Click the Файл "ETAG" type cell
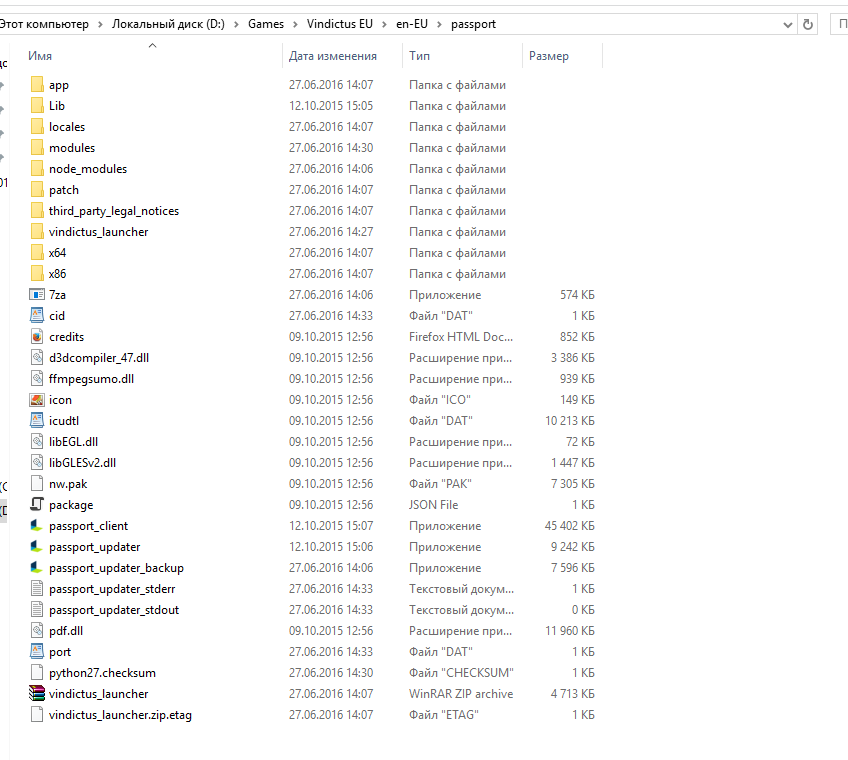This screenshot has height=760, width=848. pyautogui.click(x=444, y=715)
